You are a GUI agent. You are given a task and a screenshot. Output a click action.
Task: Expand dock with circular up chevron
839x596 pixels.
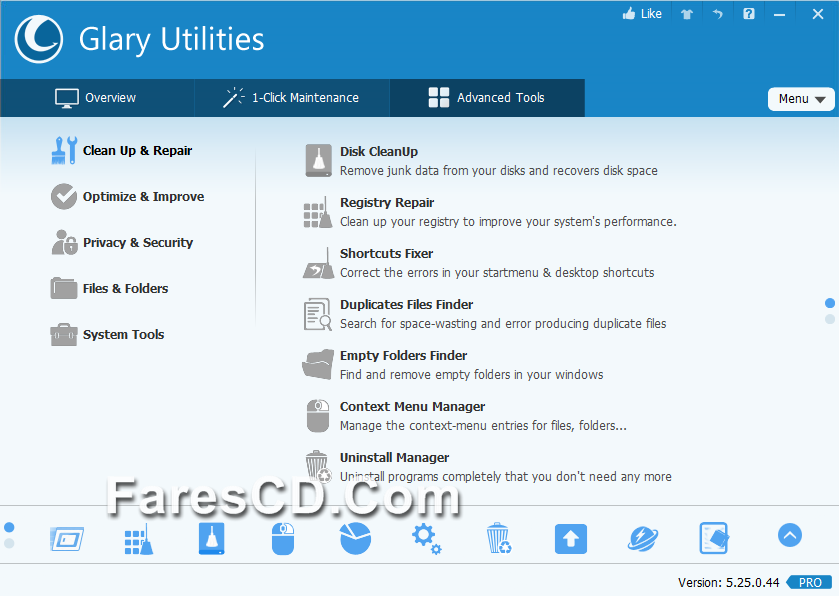coord(790,535)
